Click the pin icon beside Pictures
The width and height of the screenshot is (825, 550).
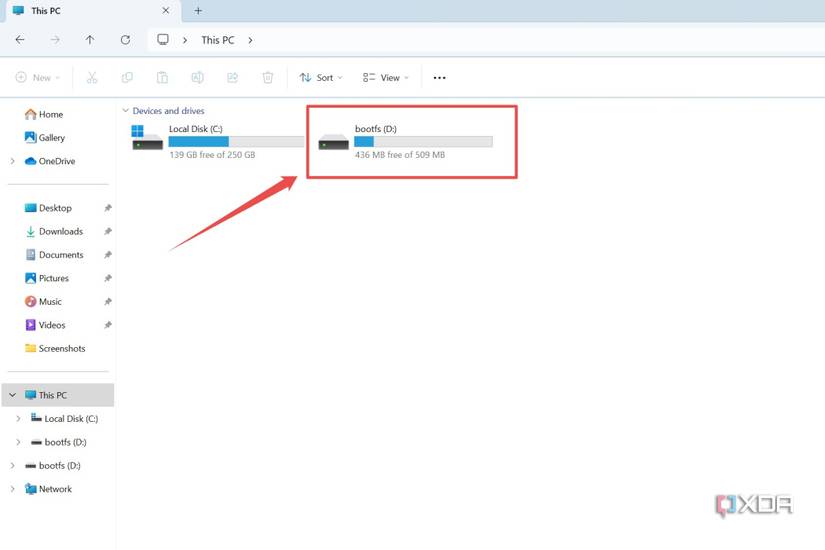coord(108,278)
